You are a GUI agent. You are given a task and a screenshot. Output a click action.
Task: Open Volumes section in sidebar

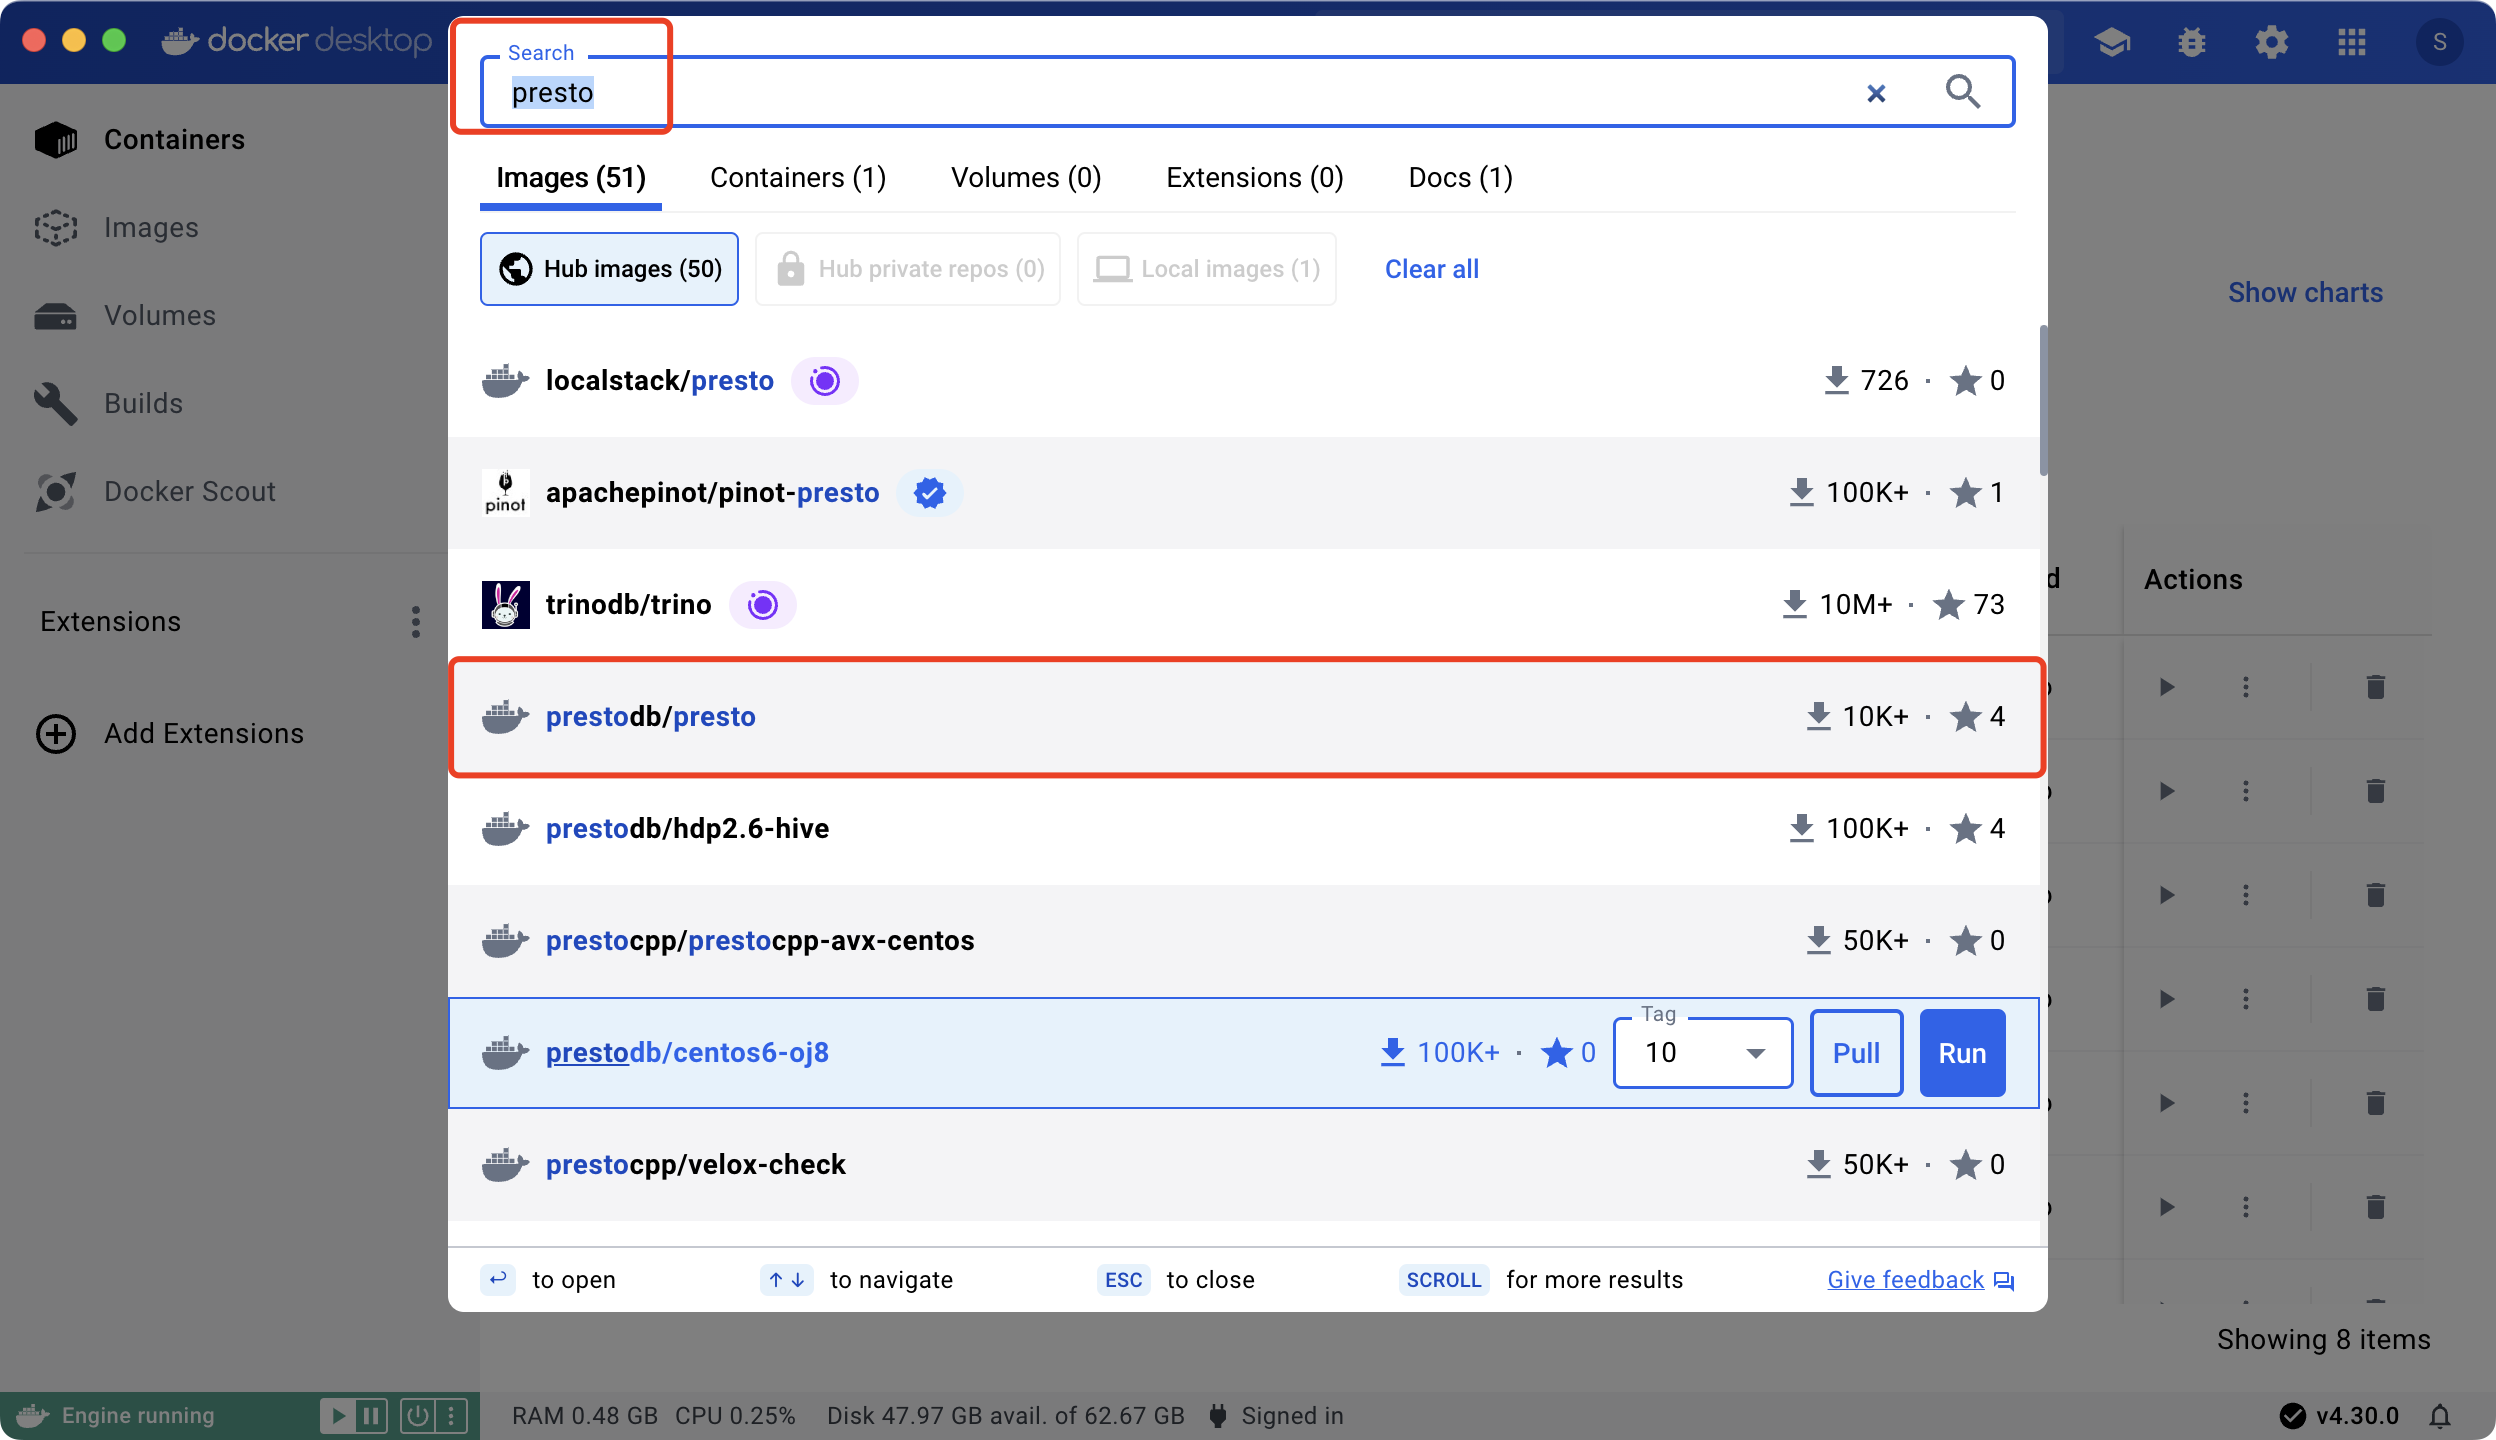coord(160,316)
